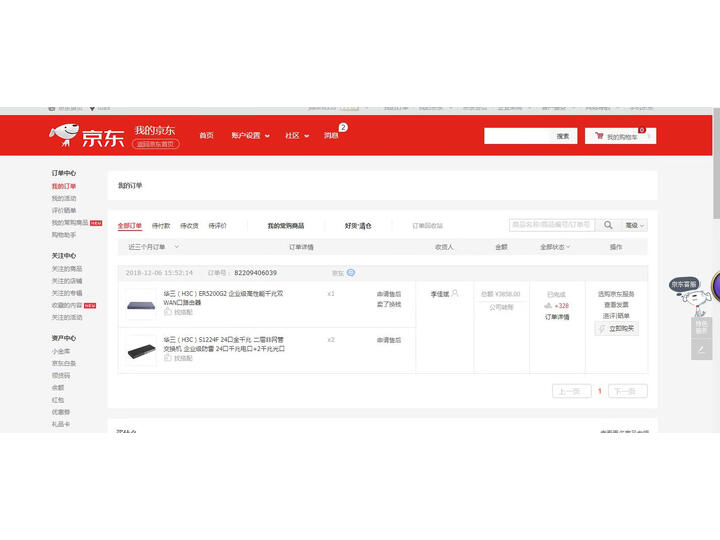Click 申请售后 for the S1224F switch
This screenshot has width=720, height=540.
click(389, 340)
